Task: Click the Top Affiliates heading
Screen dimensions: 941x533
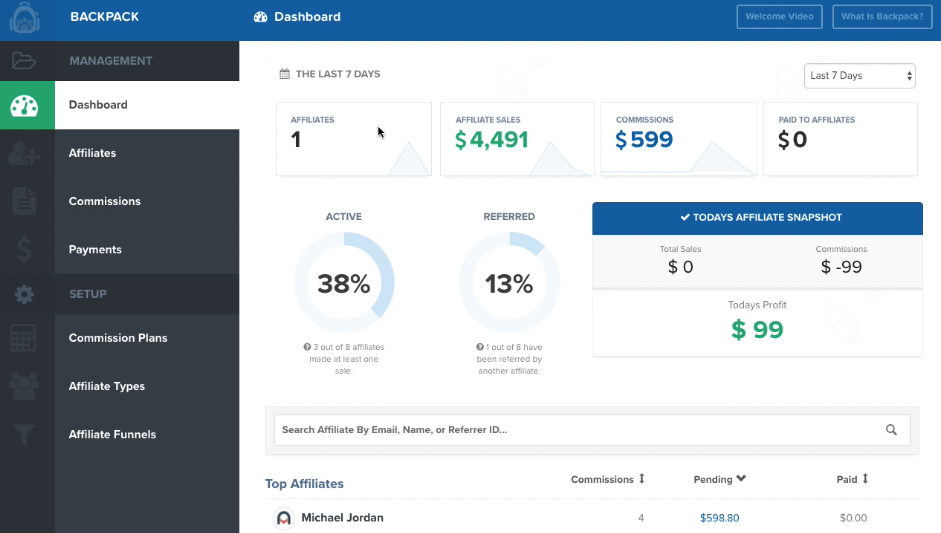Action: [304, 484]
